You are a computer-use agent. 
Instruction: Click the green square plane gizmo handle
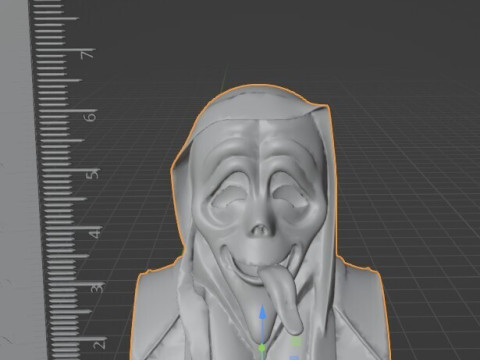point(296,341)
